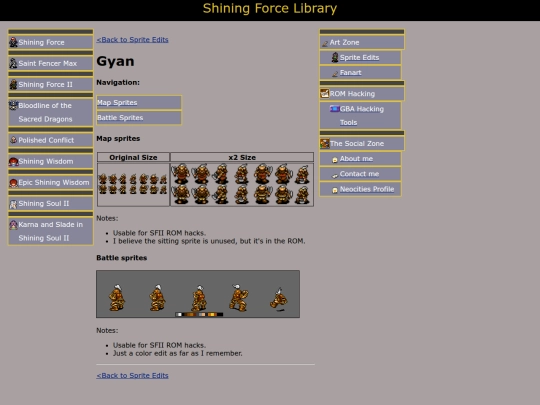Click the Epic Shining Wisdom icon
The height and width of the screenshot is (405, 540).
click(x=13, y=183)
